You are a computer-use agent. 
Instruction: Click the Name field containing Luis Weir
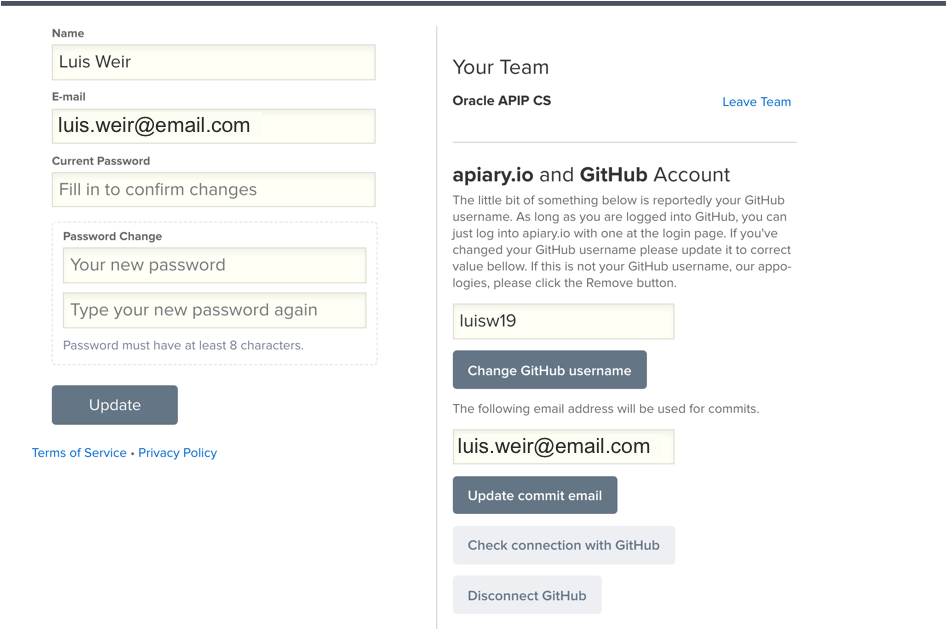[x=214, y=62]
